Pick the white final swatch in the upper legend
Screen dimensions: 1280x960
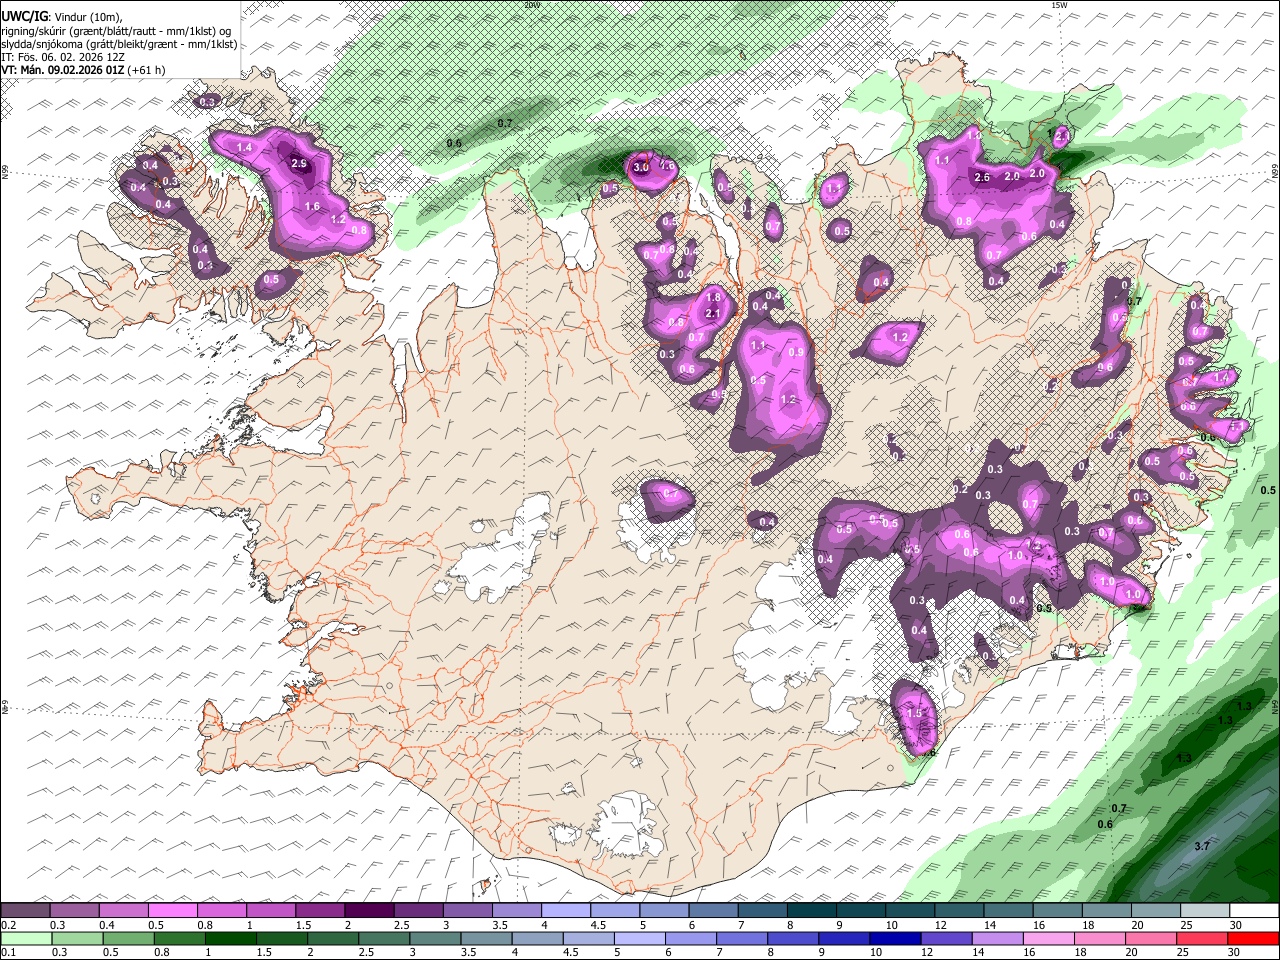tap(1254, 910)
